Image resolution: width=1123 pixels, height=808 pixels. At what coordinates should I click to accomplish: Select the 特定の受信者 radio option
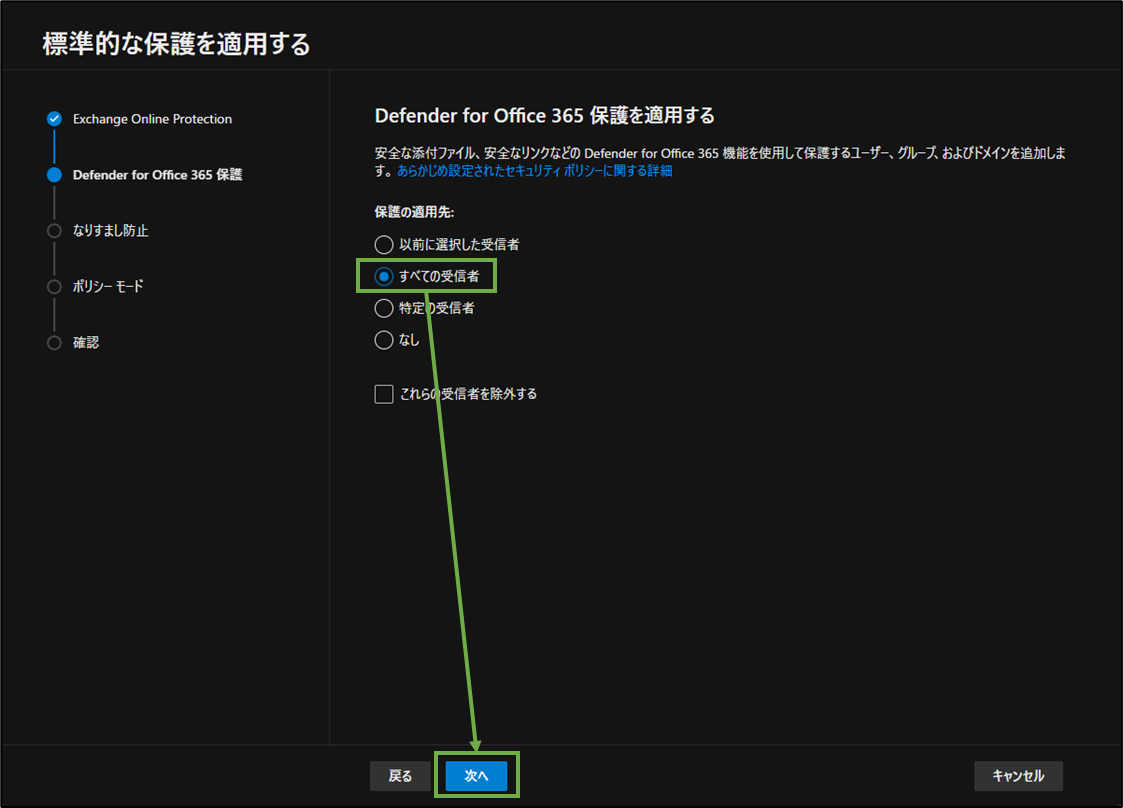pyautogui.click(x=384, y=308)
